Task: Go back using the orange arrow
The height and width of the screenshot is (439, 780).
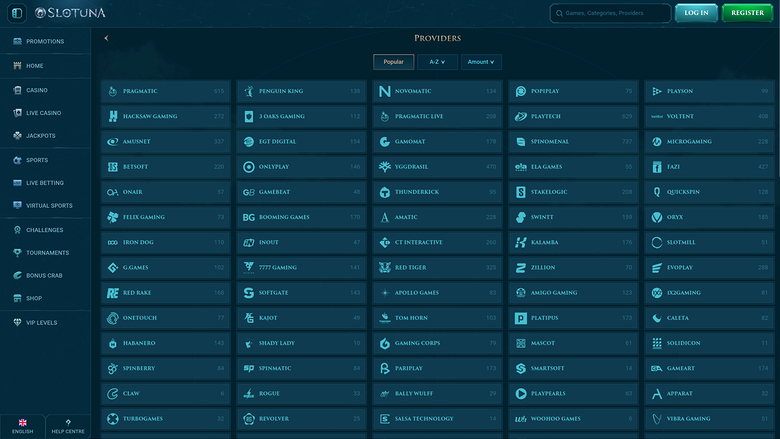Action: click(106, 38)
